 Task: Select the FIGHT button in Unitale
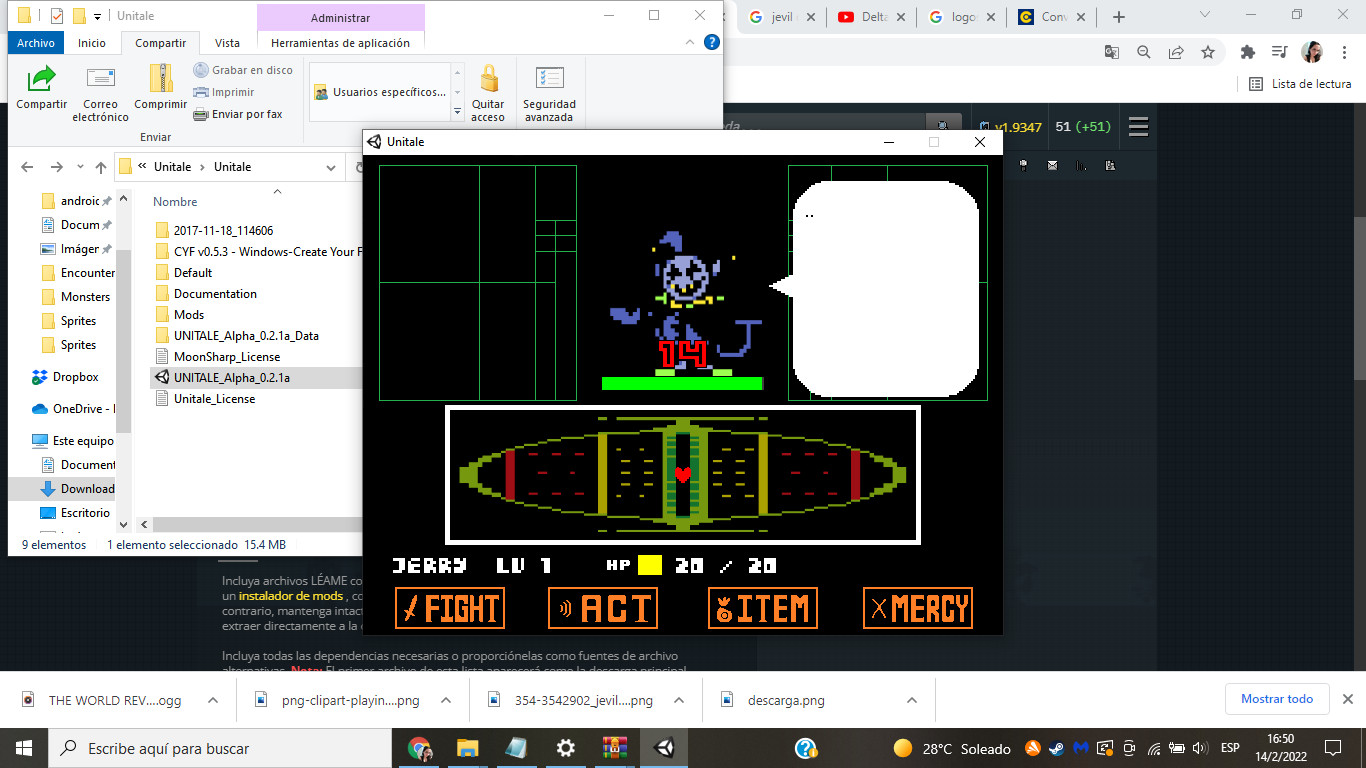click(450, 608)
